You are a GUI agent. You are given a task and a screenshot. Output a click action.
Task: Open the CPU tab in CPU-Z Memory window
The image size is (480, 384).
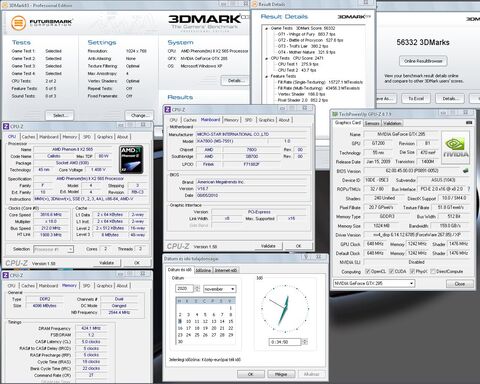click(12, 286)
